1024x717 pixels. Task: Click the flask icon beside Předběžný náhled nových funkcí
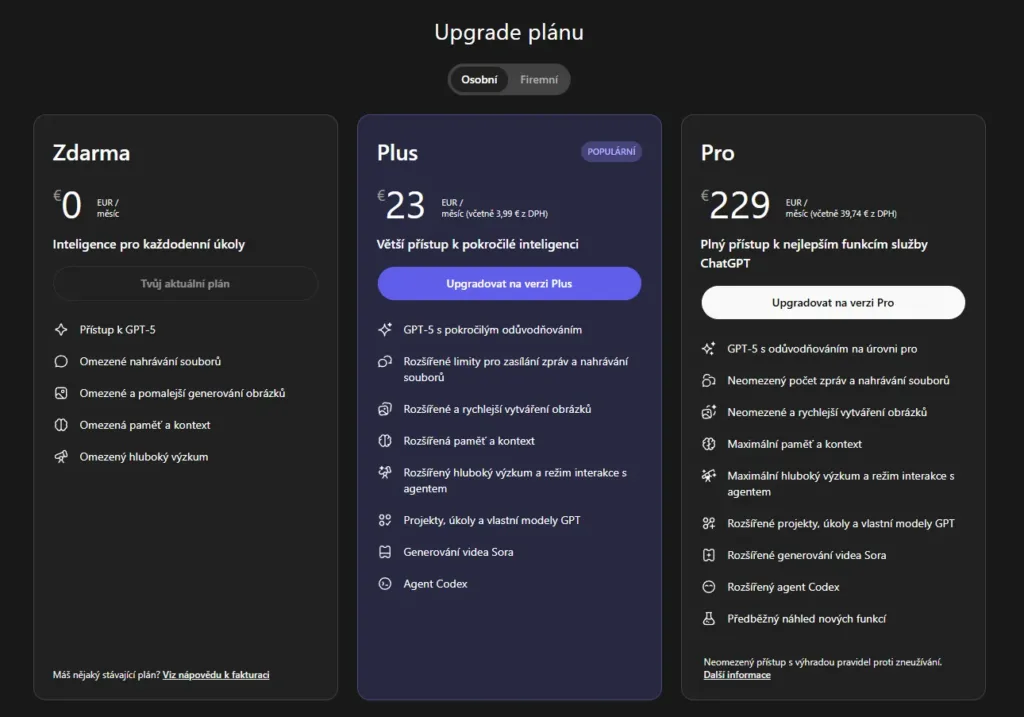click(x=709, y=618)
